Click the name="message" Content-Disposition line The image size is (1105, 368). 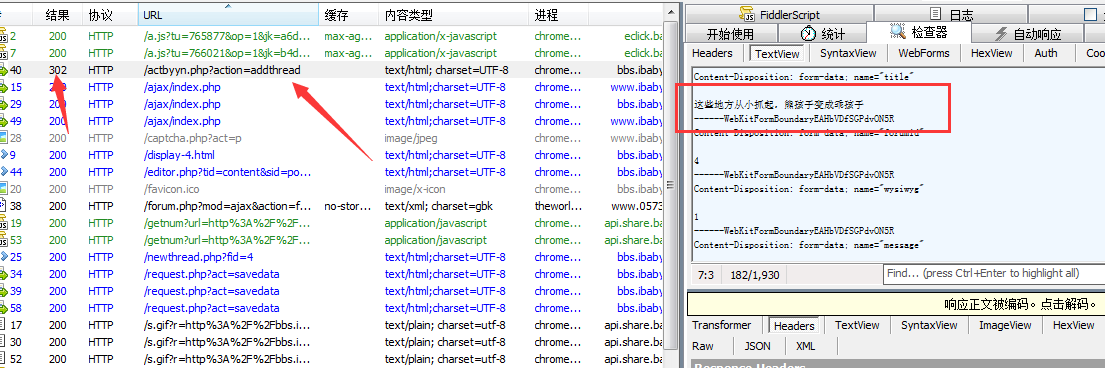click(x=808, y=245)
